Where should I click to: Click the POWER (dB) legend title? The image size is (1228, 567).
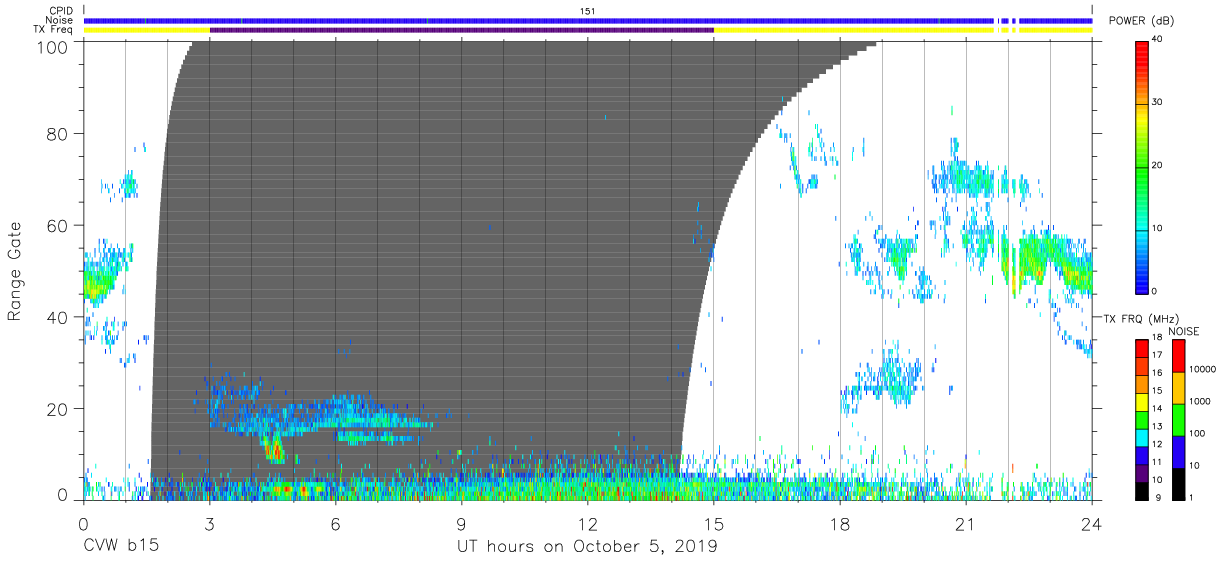point(1140,21)
